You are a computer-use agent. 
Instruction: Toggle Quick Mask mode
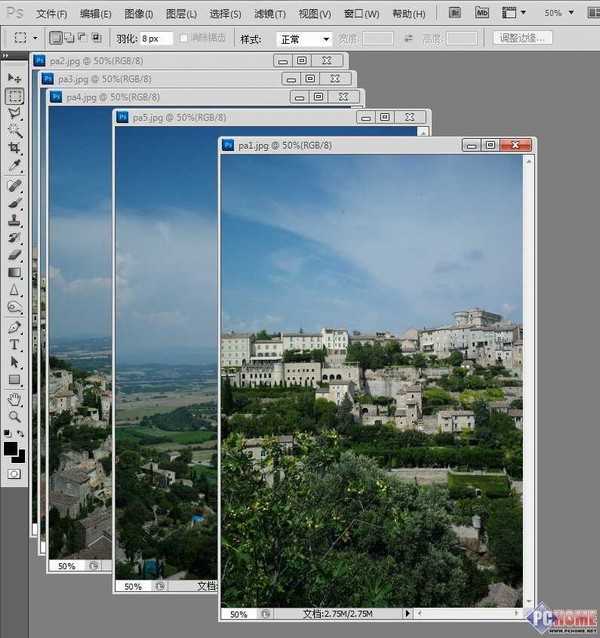point(14,473)
